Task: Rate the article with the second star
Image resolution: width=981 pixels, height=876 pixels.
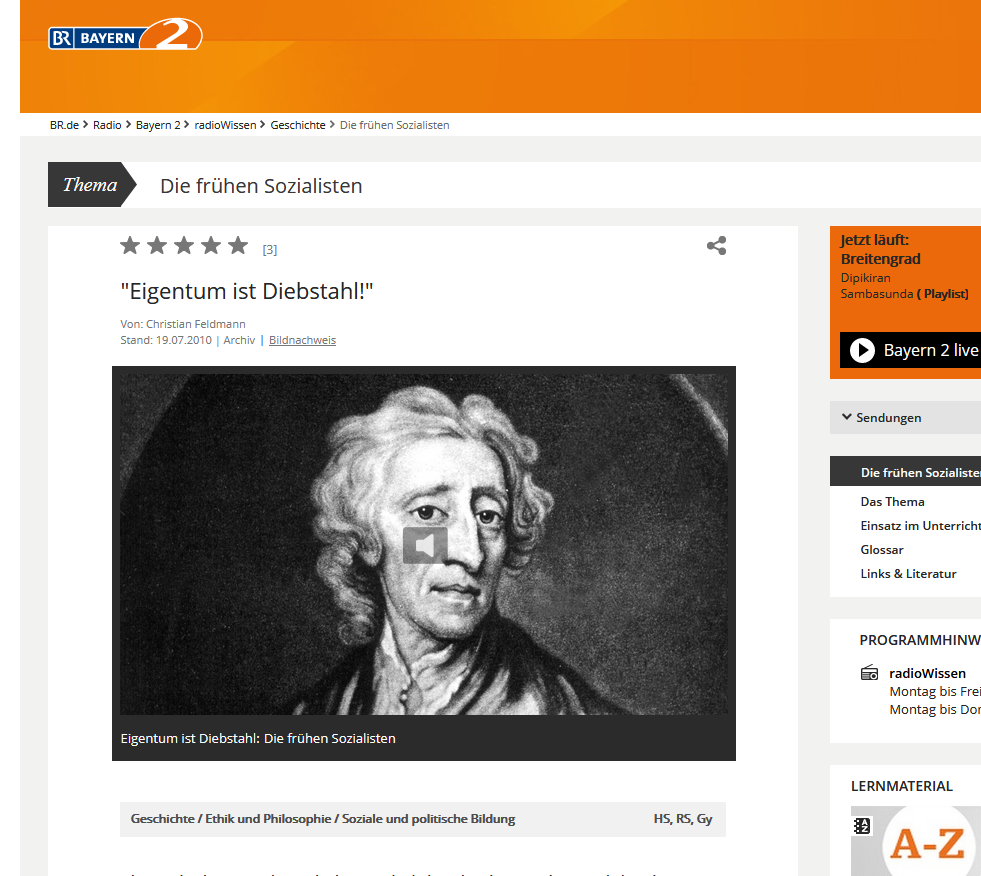Action: click(157, 245)
